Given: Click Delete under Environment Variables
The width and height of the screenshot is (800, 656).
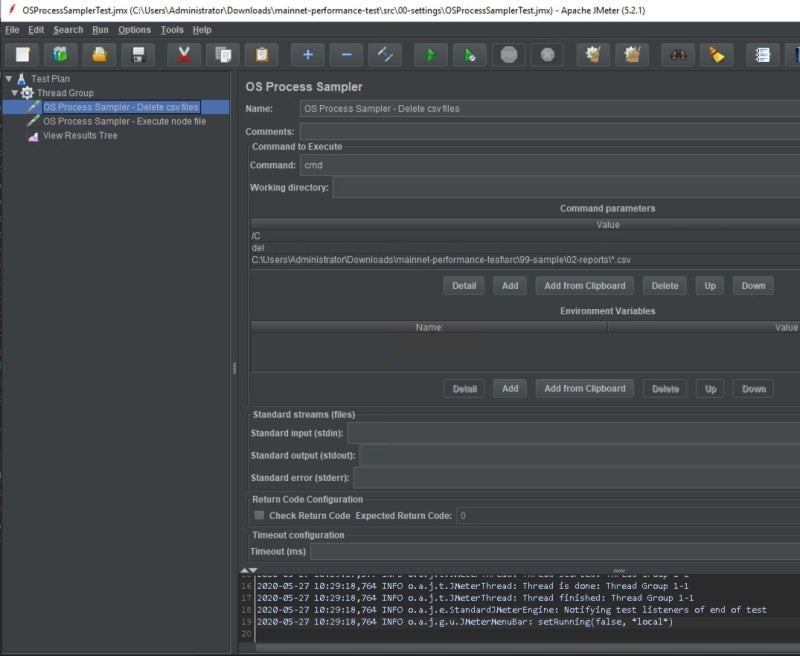Looking at the screenshot, I should click(665, 389).
